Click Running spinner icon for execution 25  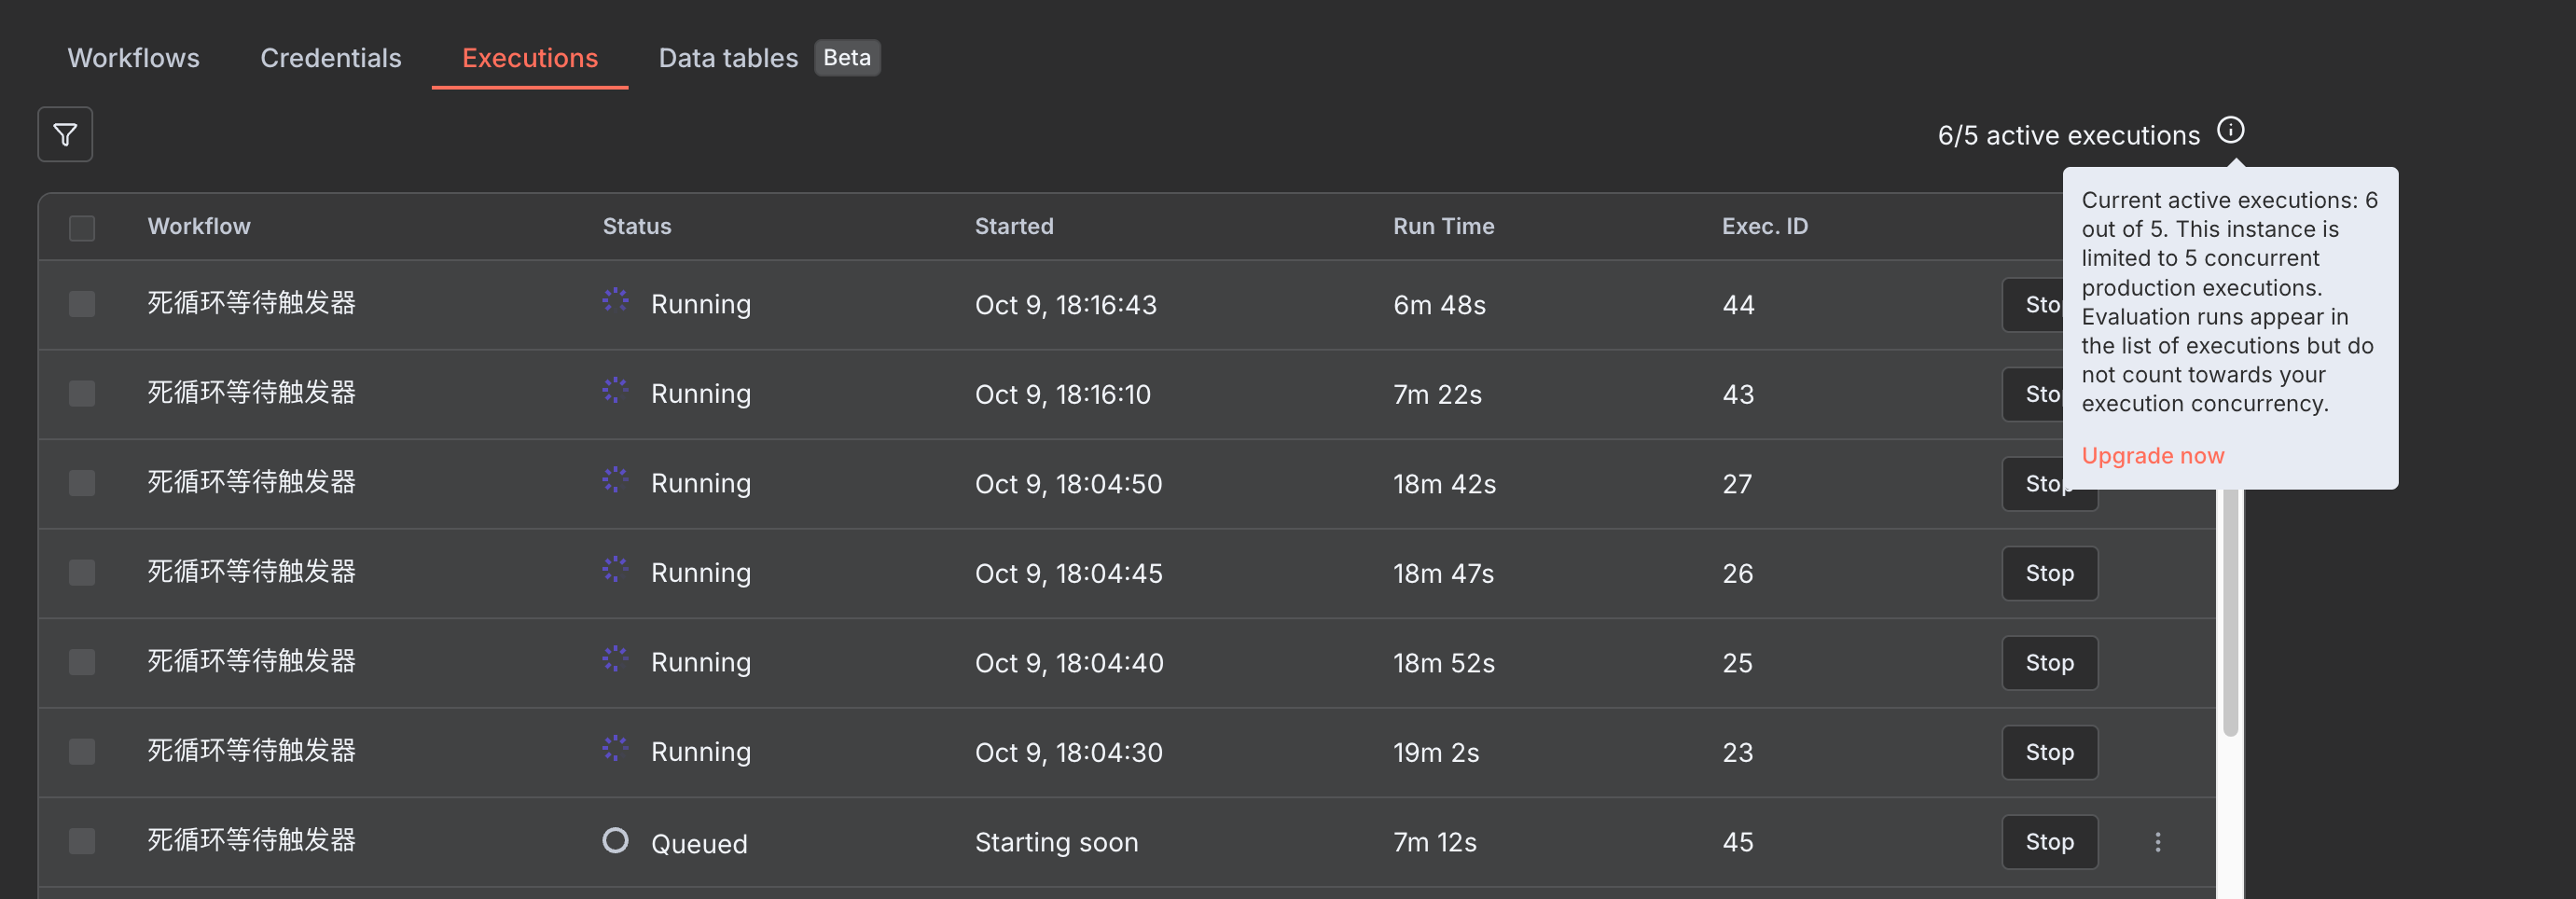(x=615, y=659)
